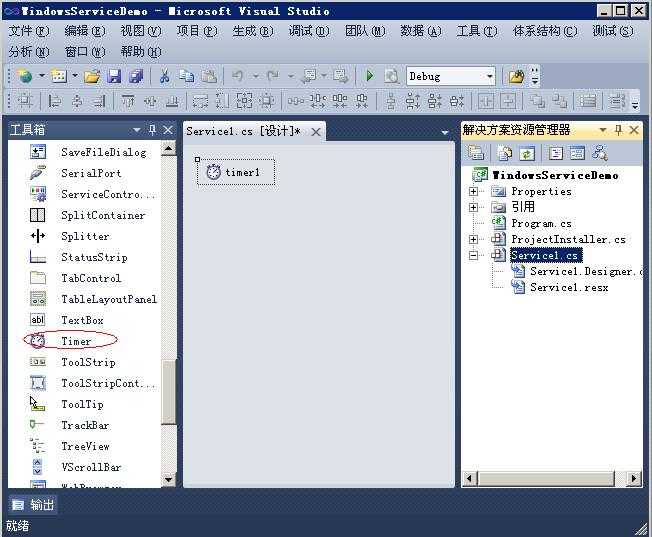The height and width of the screenshot is (537, 652).
Task: Close the Solution Explorer panel
Action: pos(634,130)
